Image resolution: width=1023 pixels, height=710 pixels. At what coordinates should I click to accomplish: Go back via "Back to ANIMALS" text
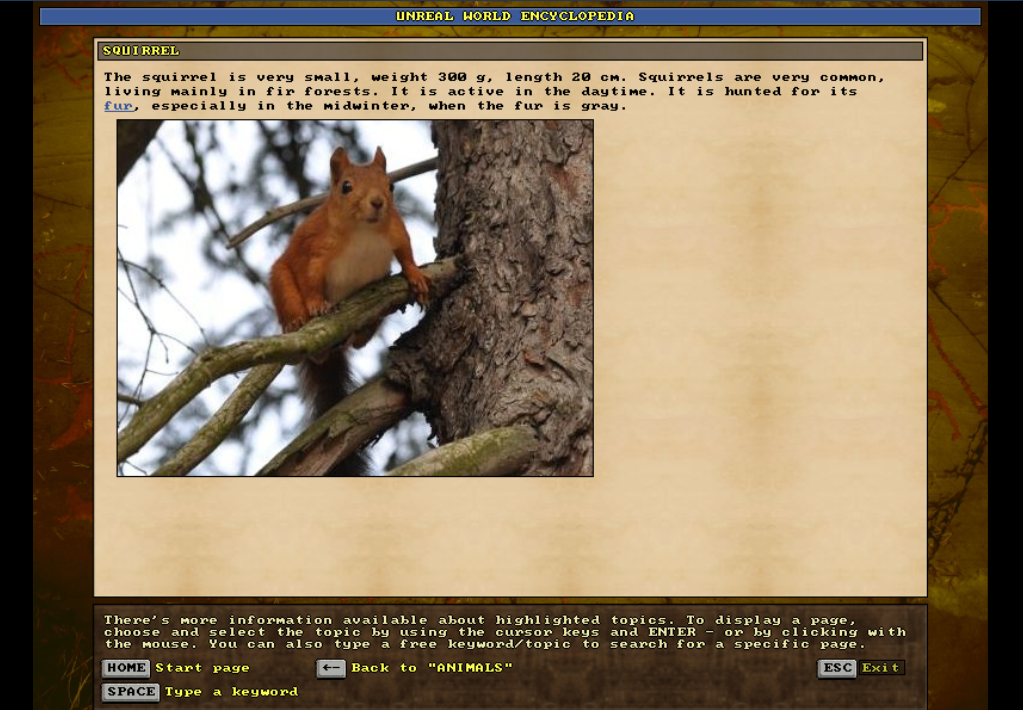point(431,668)
